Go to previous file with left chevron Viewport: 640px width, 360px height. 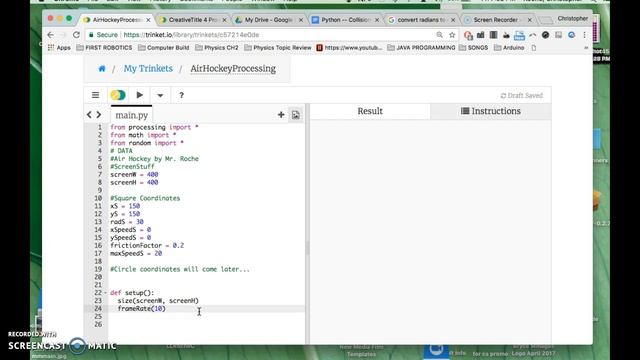pos(89,115)
